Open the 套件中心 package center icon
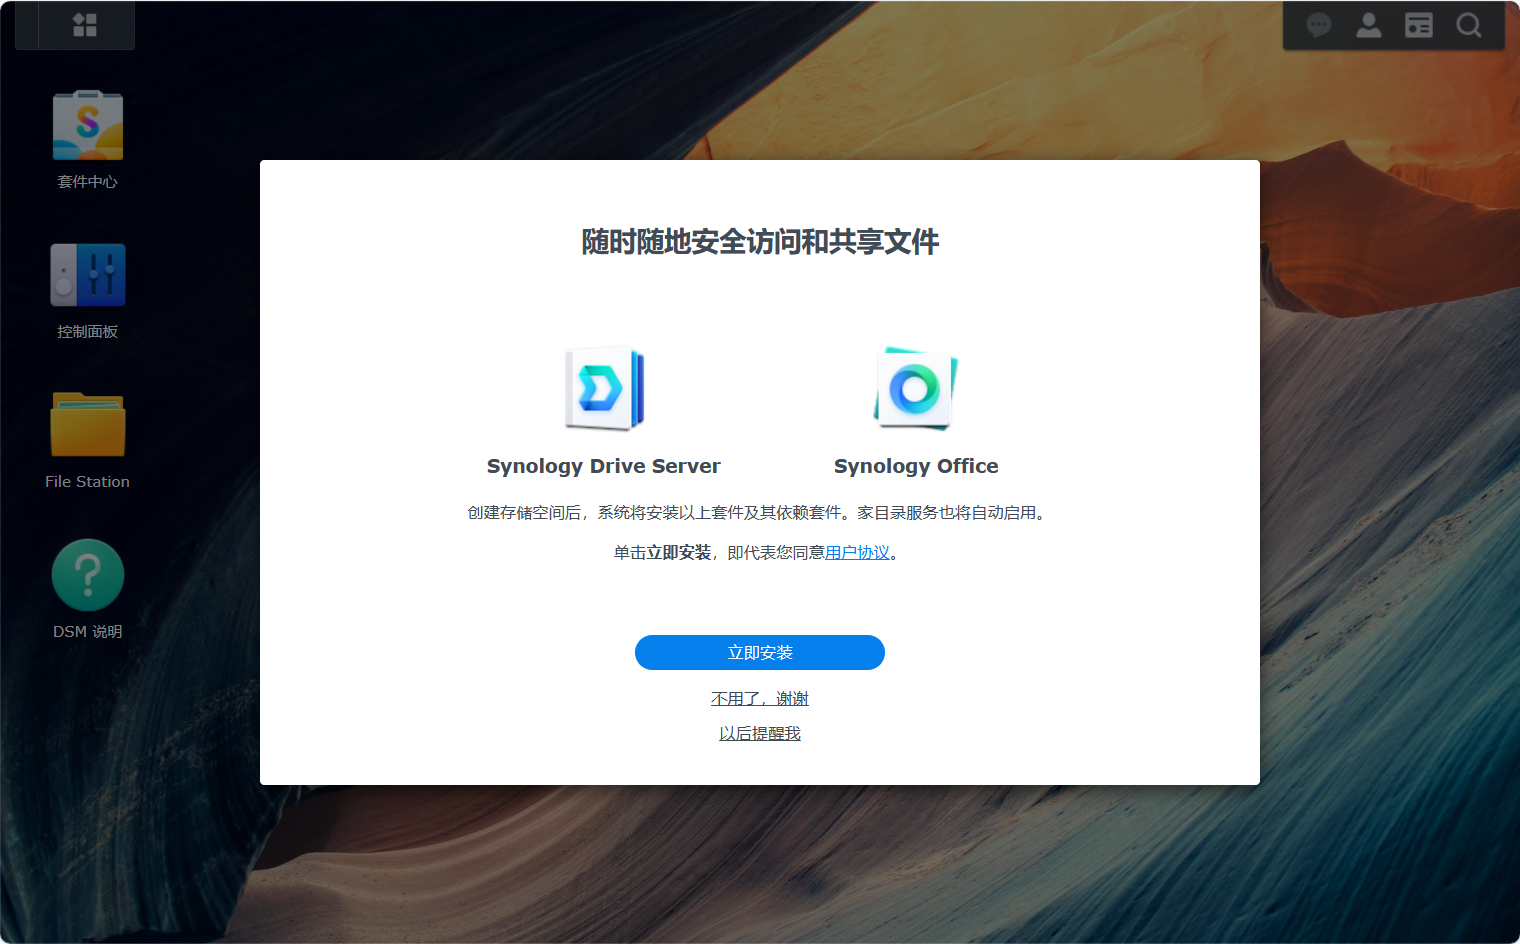The width and height of the screenshot is (1520, 944). point(88,125)
